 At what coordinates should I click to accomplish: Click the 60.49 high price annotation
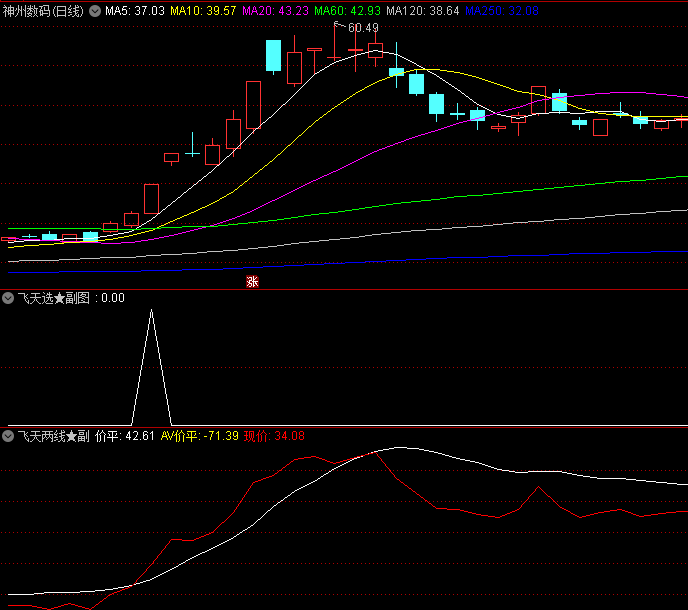tap(363, 28)
